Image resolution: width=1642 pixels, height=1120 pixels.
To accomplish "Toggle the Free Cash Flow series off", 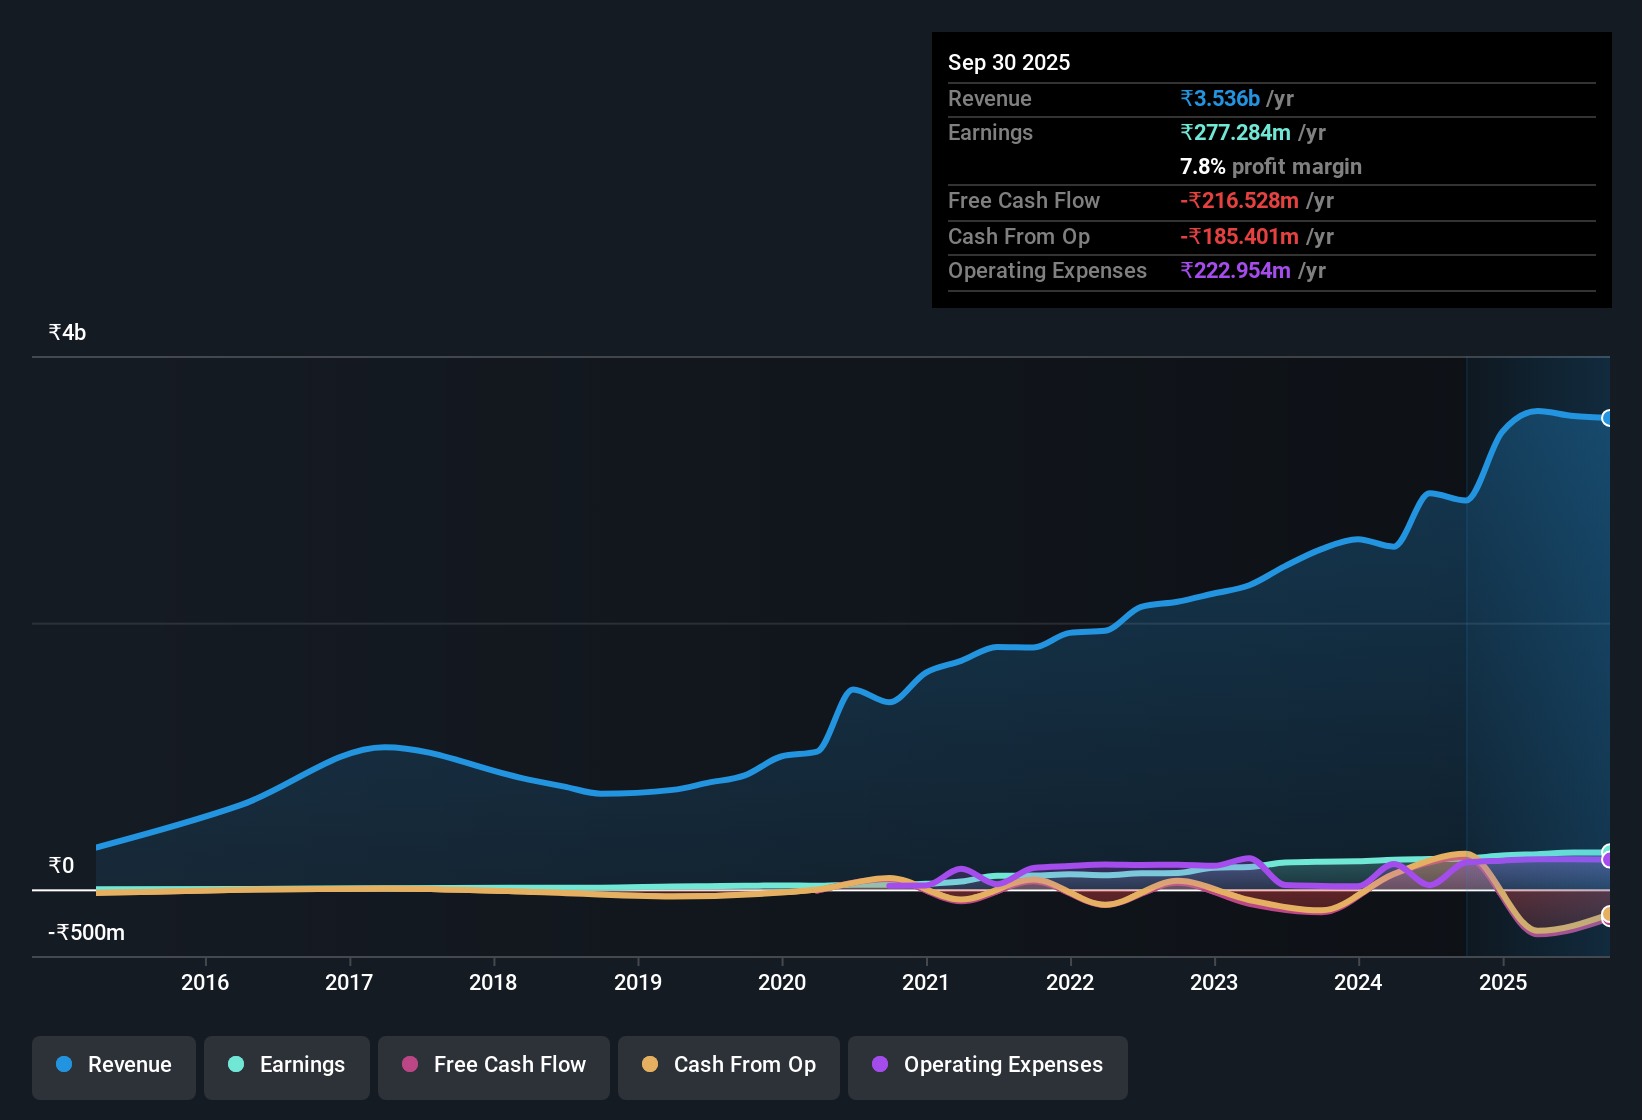I will point(493,1065).
